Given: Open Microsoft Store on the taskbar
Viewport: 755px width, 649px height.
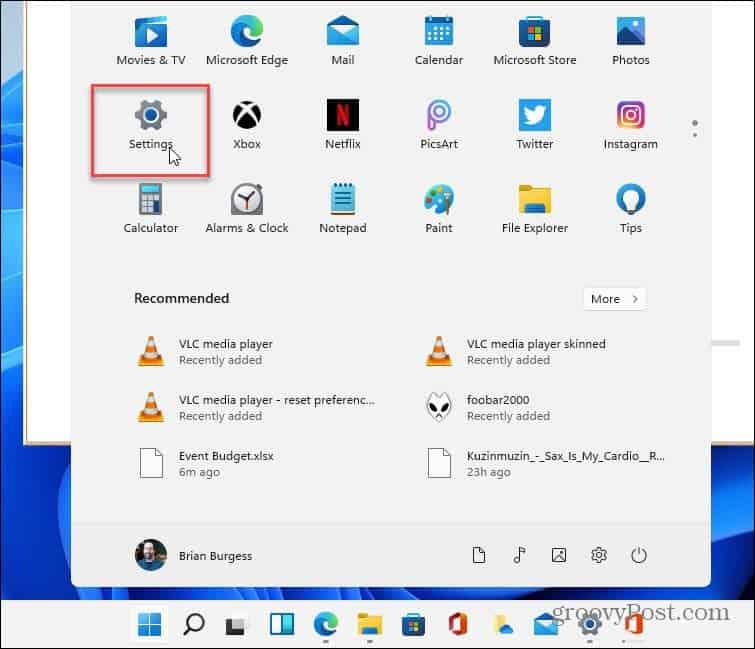Looking at the screenshot, I should (413, 625).
